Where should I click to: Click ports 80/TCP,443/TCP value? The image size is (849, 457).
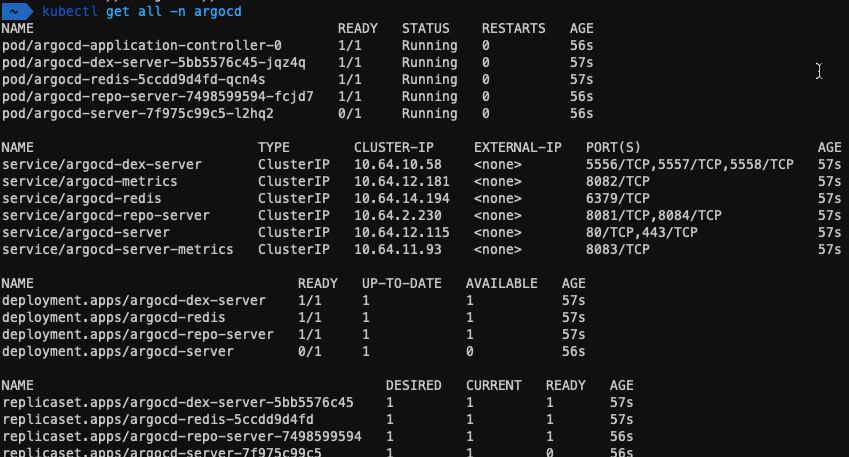pyautogui.click(x=642, y=232)
